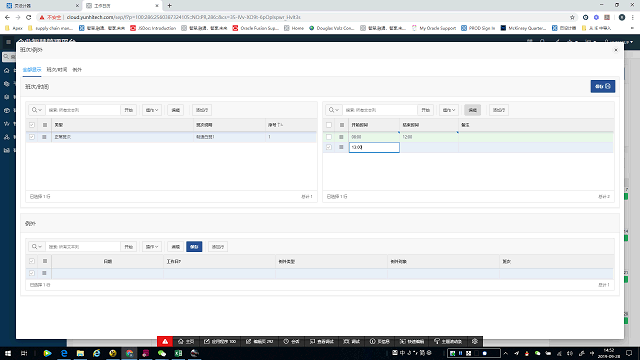The height and width of the screenshot is (360, 640).
Task: Switch to the first browser tab
Action: pos(41,6)
